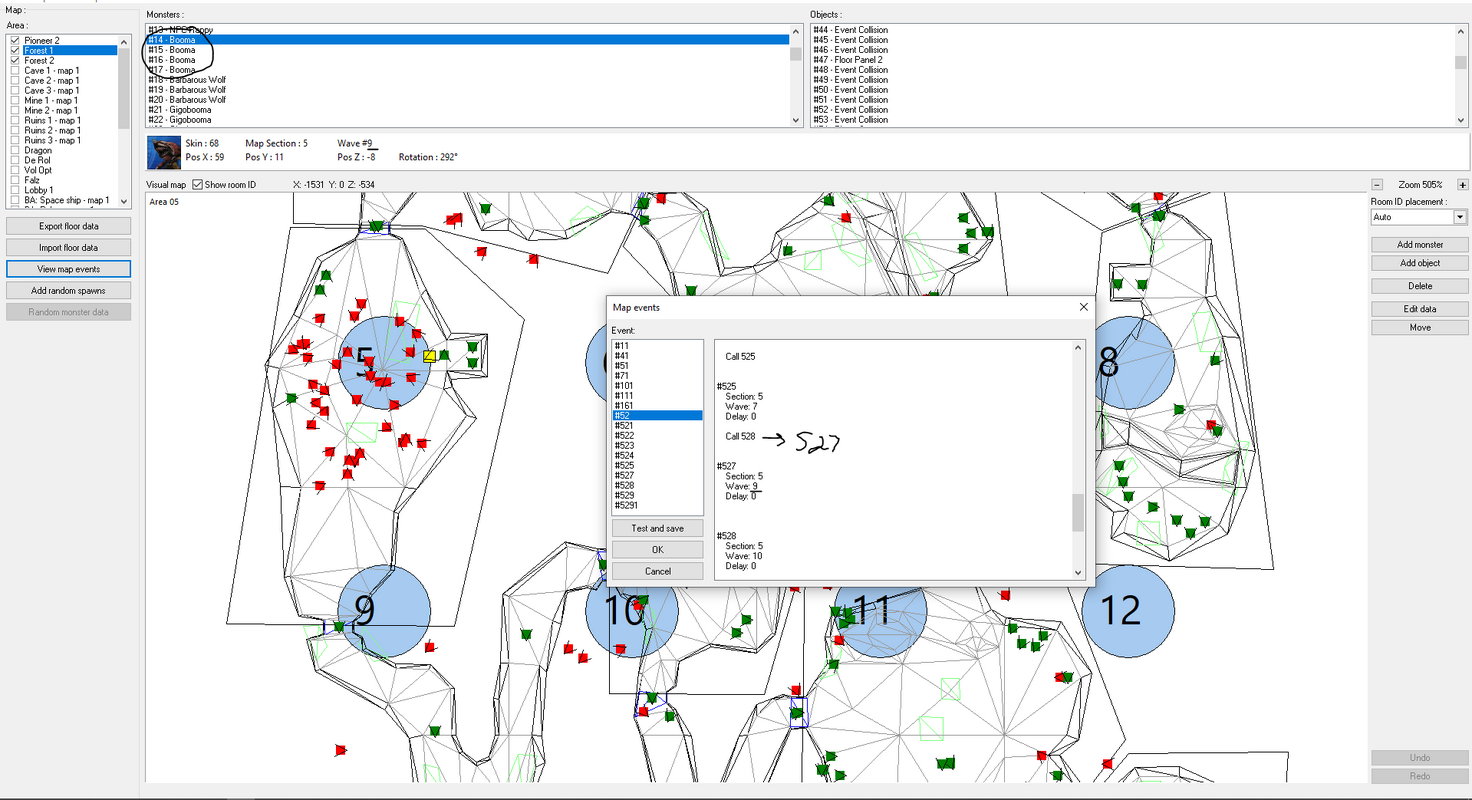
Task: Select event #527 in event list
Action: pos(657,476)
